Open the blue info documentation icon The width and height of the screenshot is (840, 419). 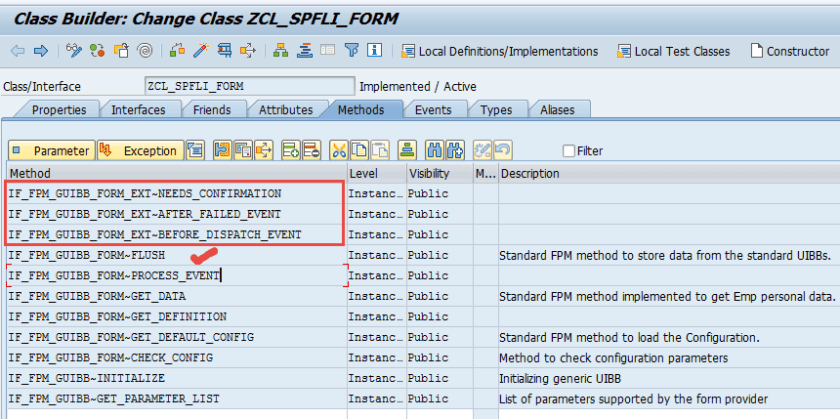(374, 51)
